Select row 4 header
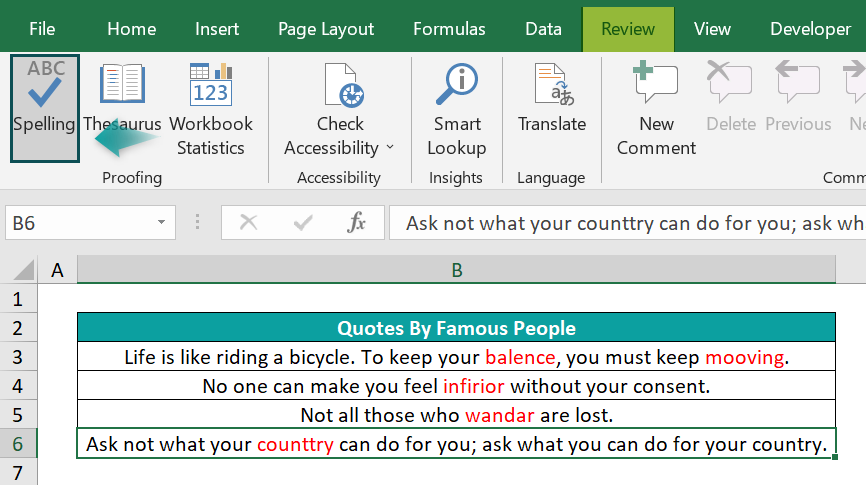The image size is (866, 485). (18, 385)
